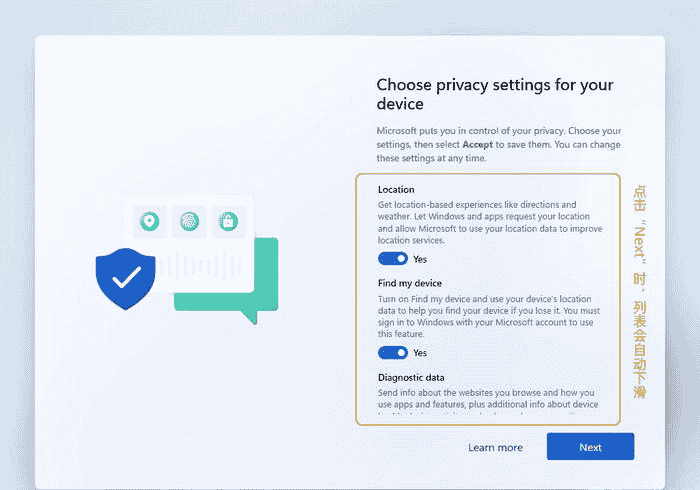Click the yellow Chinese annotation text
Image resolution: width=700 pixels, height=490 pixels.
click(x=640, y=292)
